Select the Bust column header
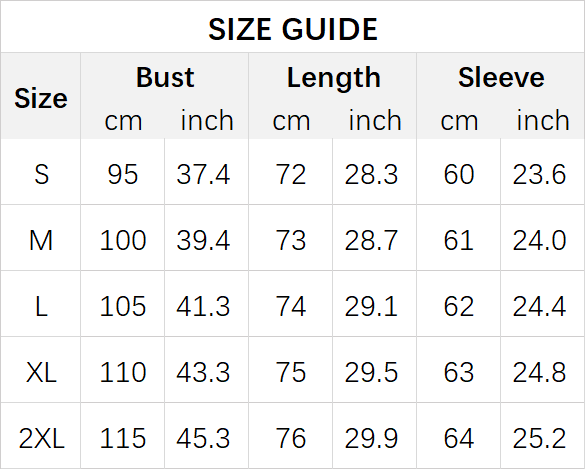 point(165,78)
